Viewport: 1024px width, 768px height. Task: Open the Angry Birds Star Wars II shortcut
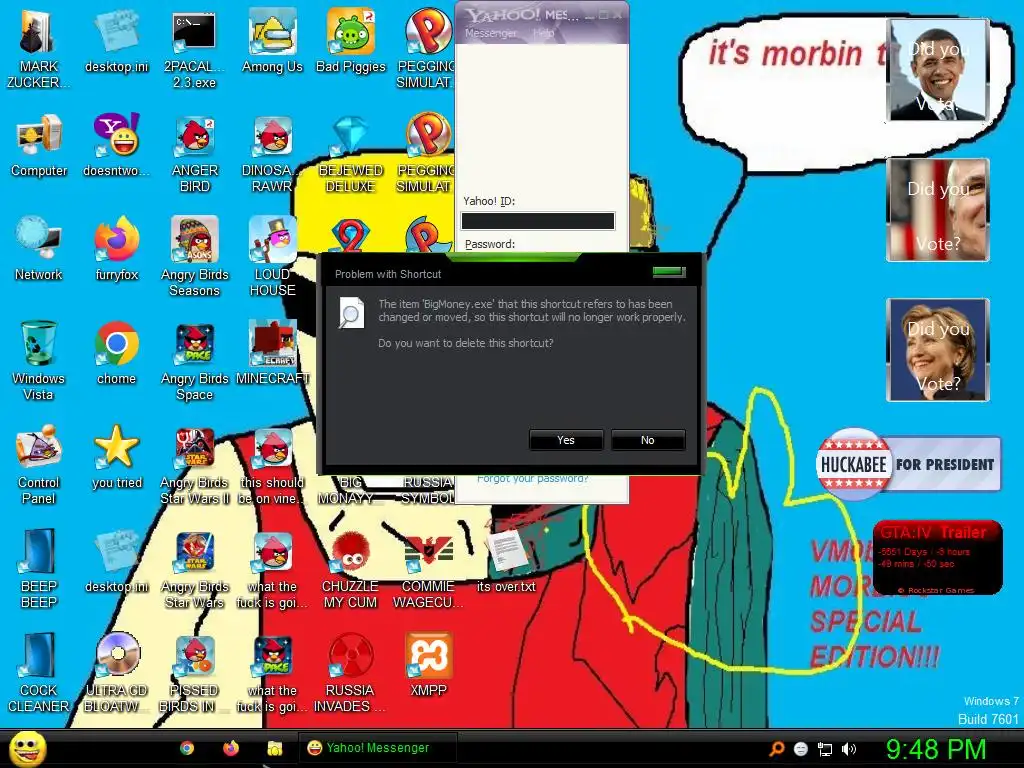tap(195, 464)
